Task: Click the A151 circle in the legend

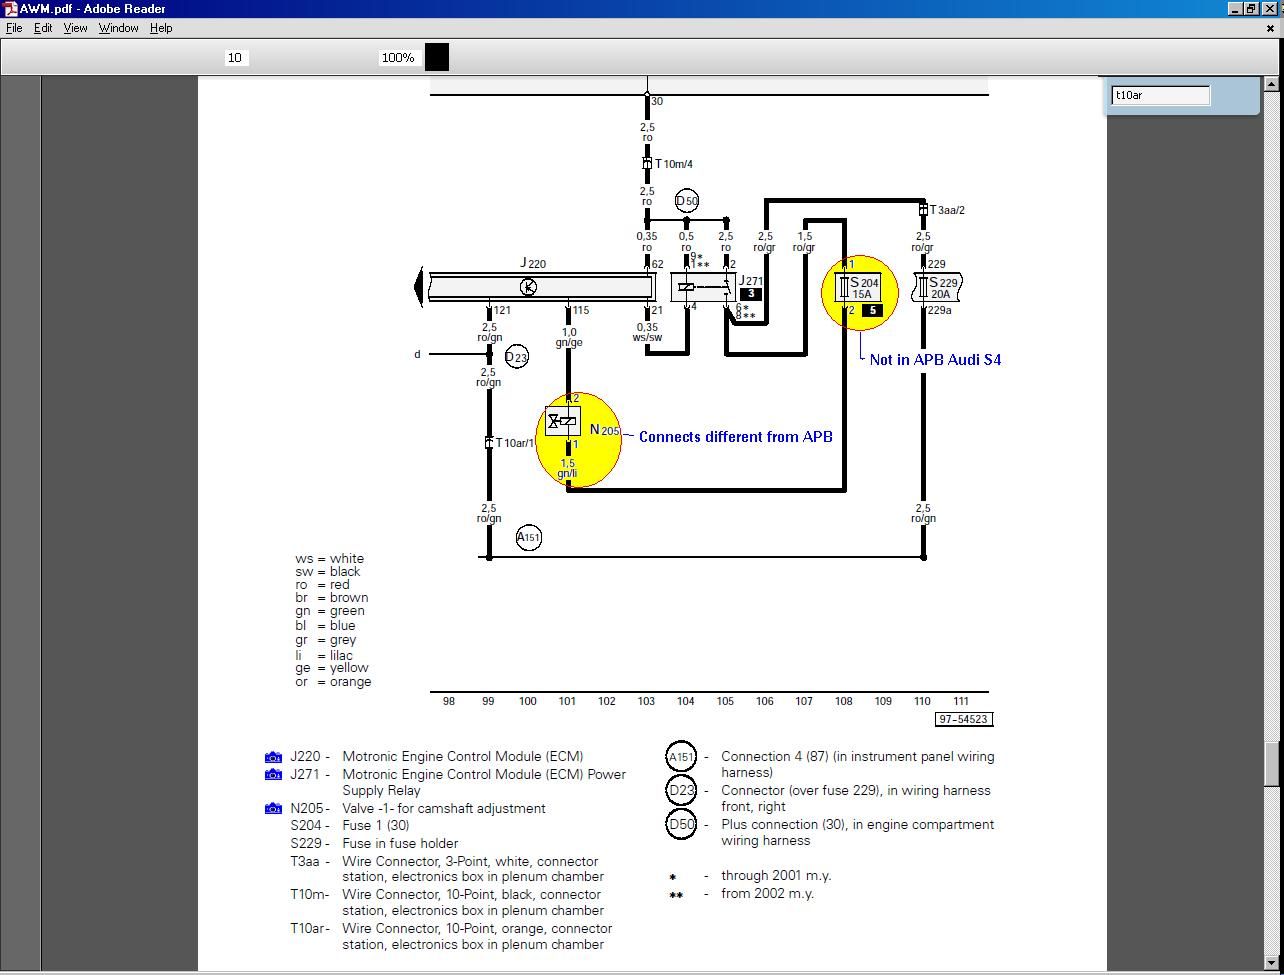Action: click(681, 757)
